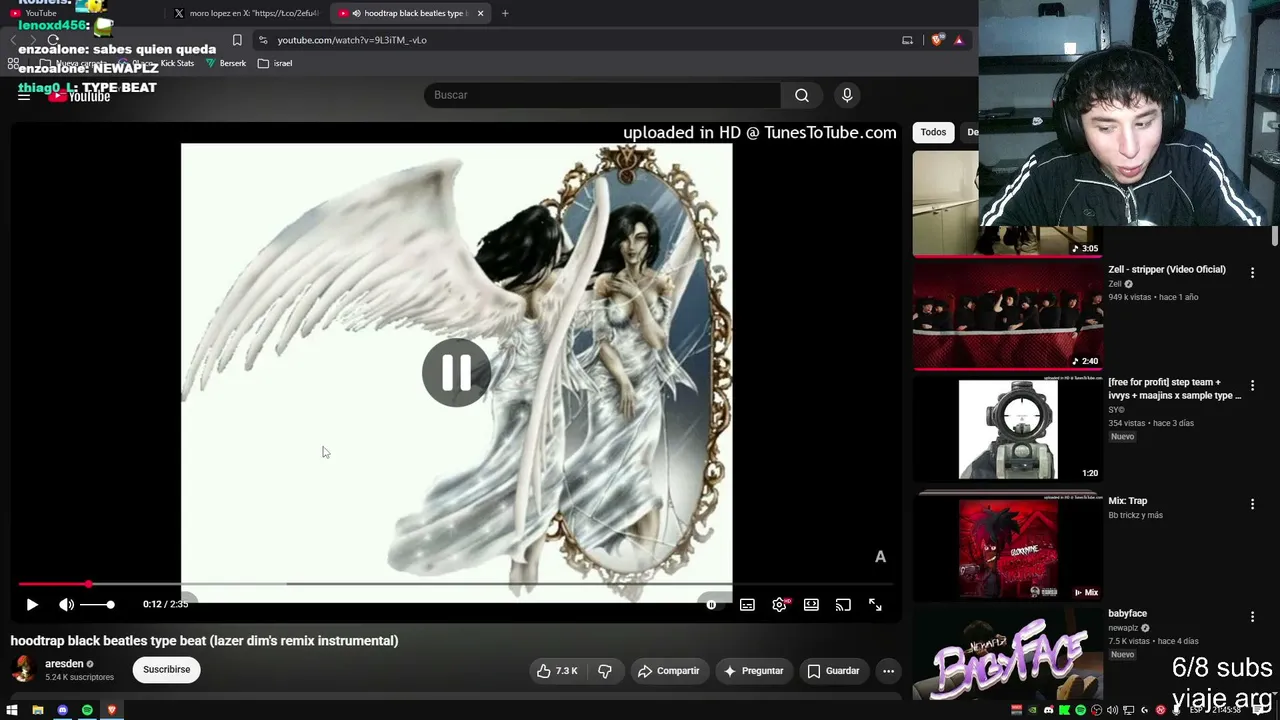Open the Zell - stripper (Video Oficial) title
This screenshot has width=1280, height=720.
[x=1166, y=270]
